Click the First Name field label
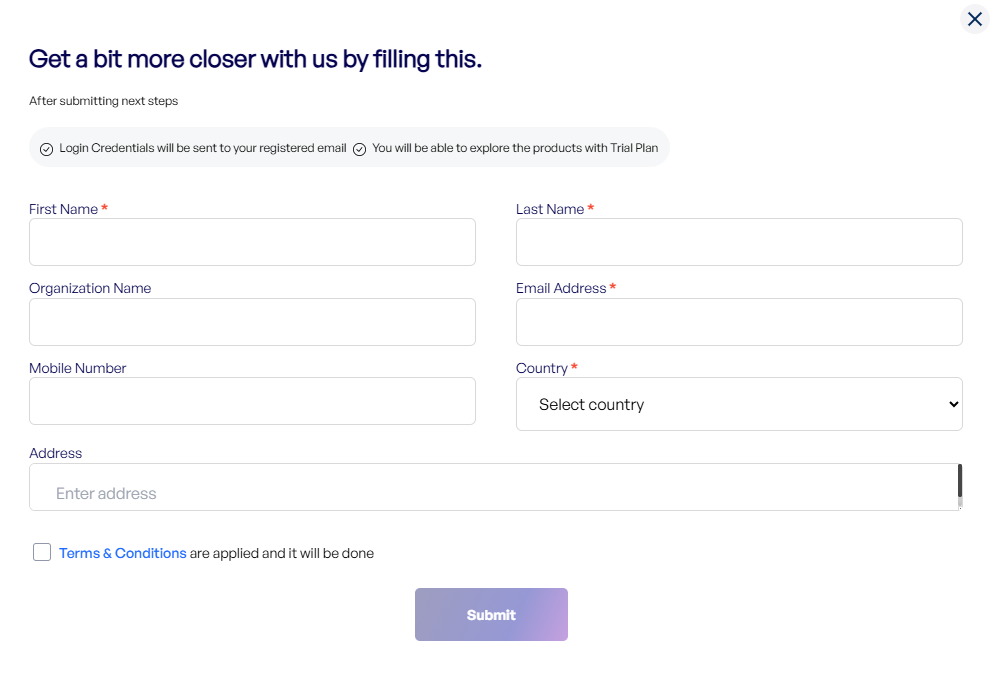 point(62,208)
